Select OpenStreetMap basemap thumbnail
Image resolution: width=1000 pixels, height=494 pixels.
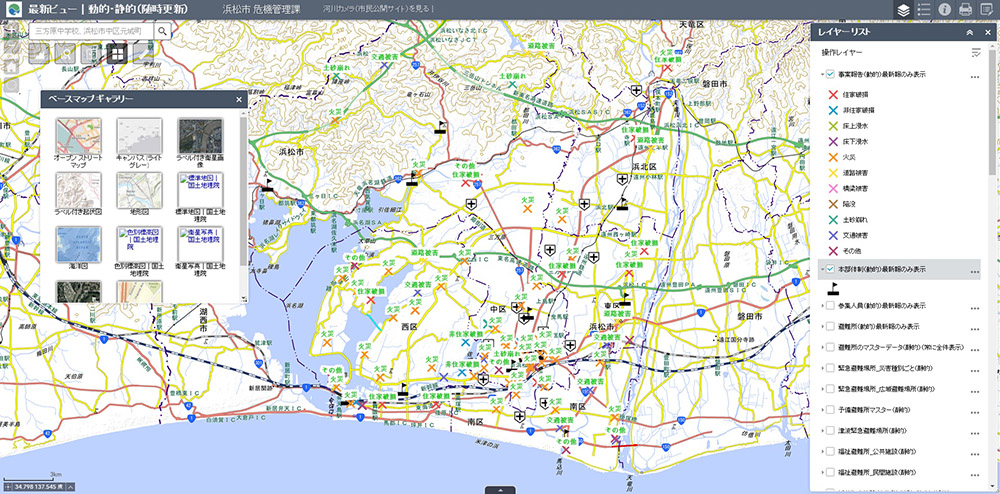click(x=77, y=134)
